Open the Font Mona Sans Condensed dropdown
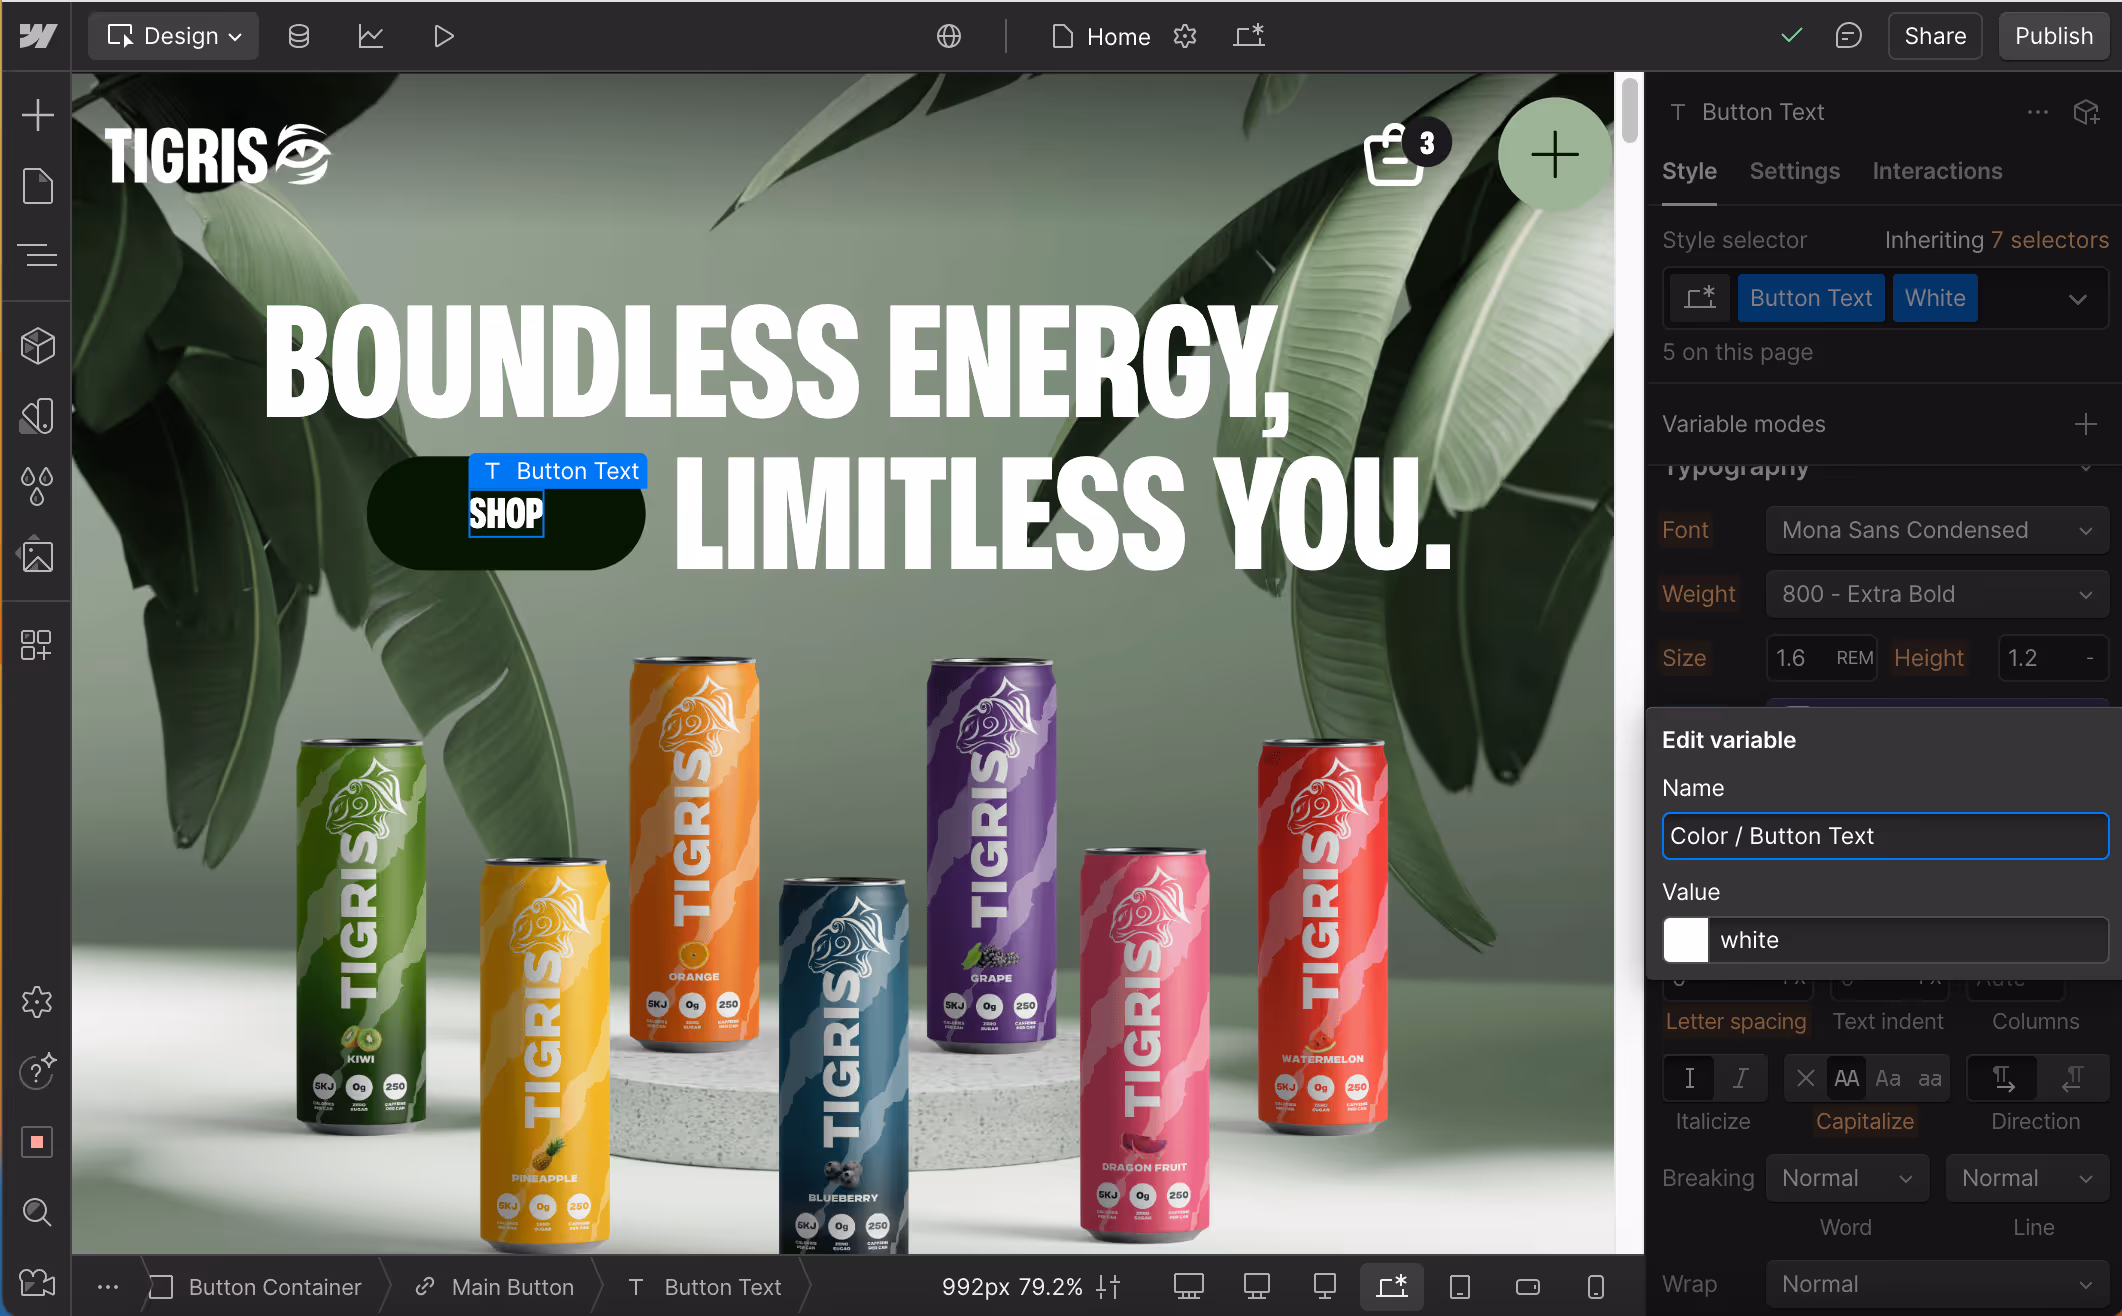Viewport: 2122px width, 1316px height. pyautogui.click(x=1937, y=530)
